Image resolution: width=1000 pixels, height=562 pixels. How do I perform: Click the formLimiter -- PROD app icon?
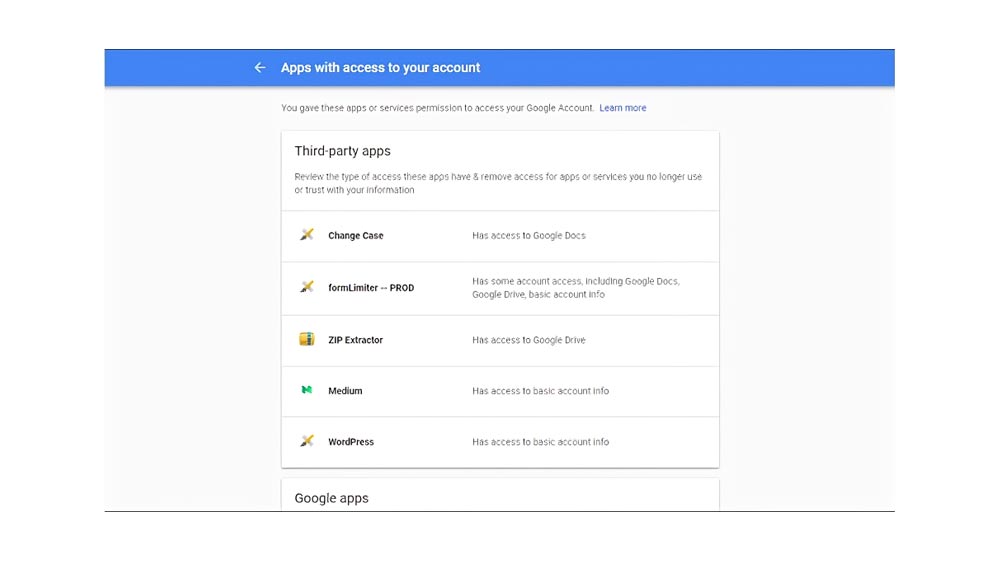tap(307, 287)
